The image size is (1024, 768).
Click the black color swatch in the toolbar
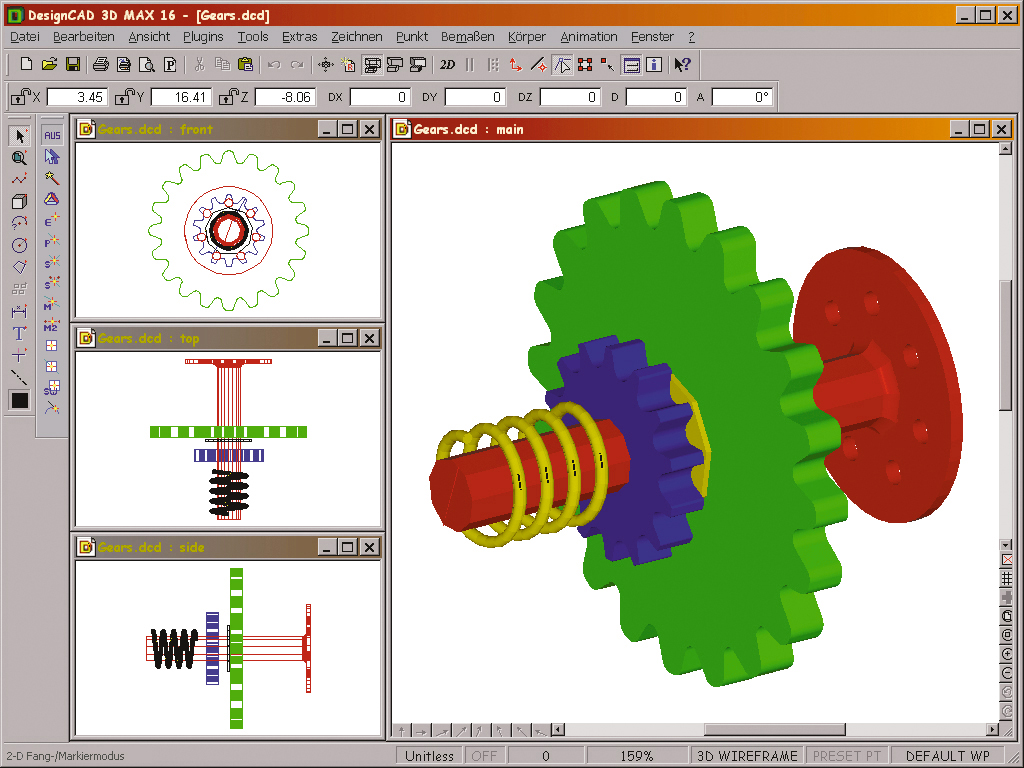point(18,400)
